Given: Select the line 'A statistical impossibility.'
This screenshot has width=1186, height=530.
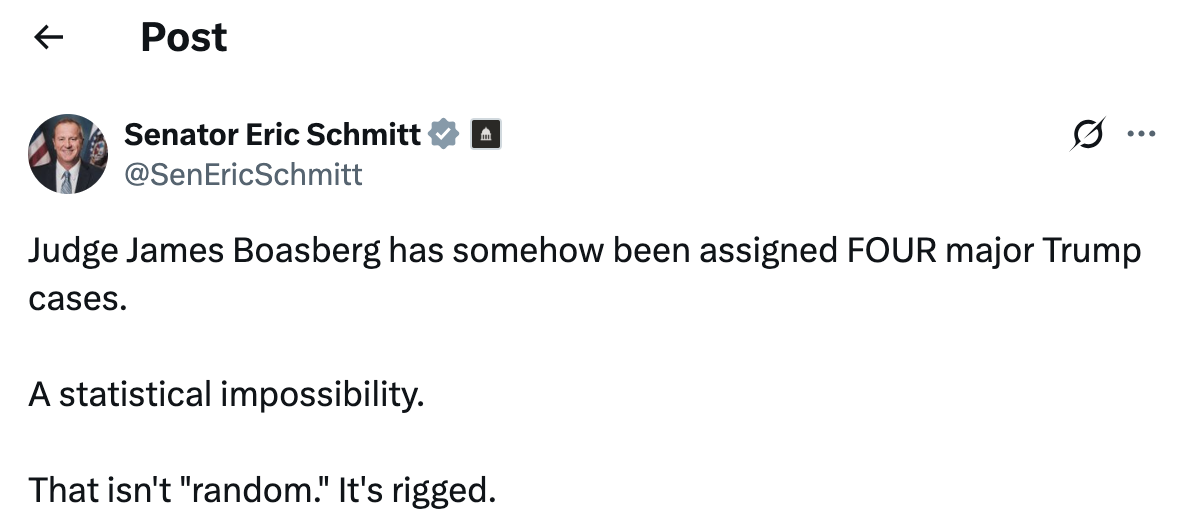Looking at the screenshot, I should [226, 395].
